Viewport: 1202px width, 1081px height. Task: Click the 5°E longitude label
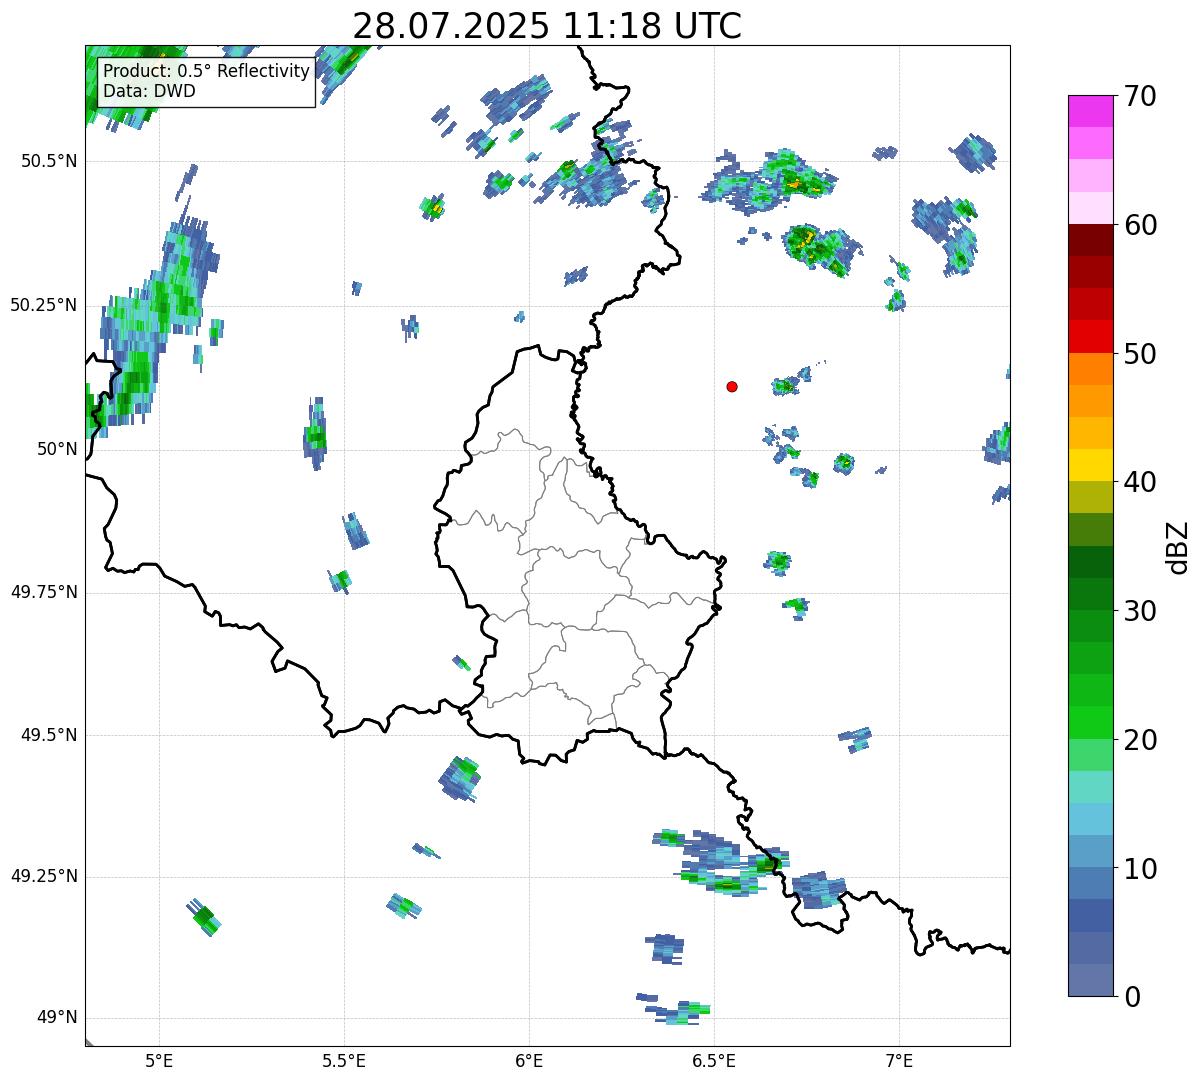159,1061
